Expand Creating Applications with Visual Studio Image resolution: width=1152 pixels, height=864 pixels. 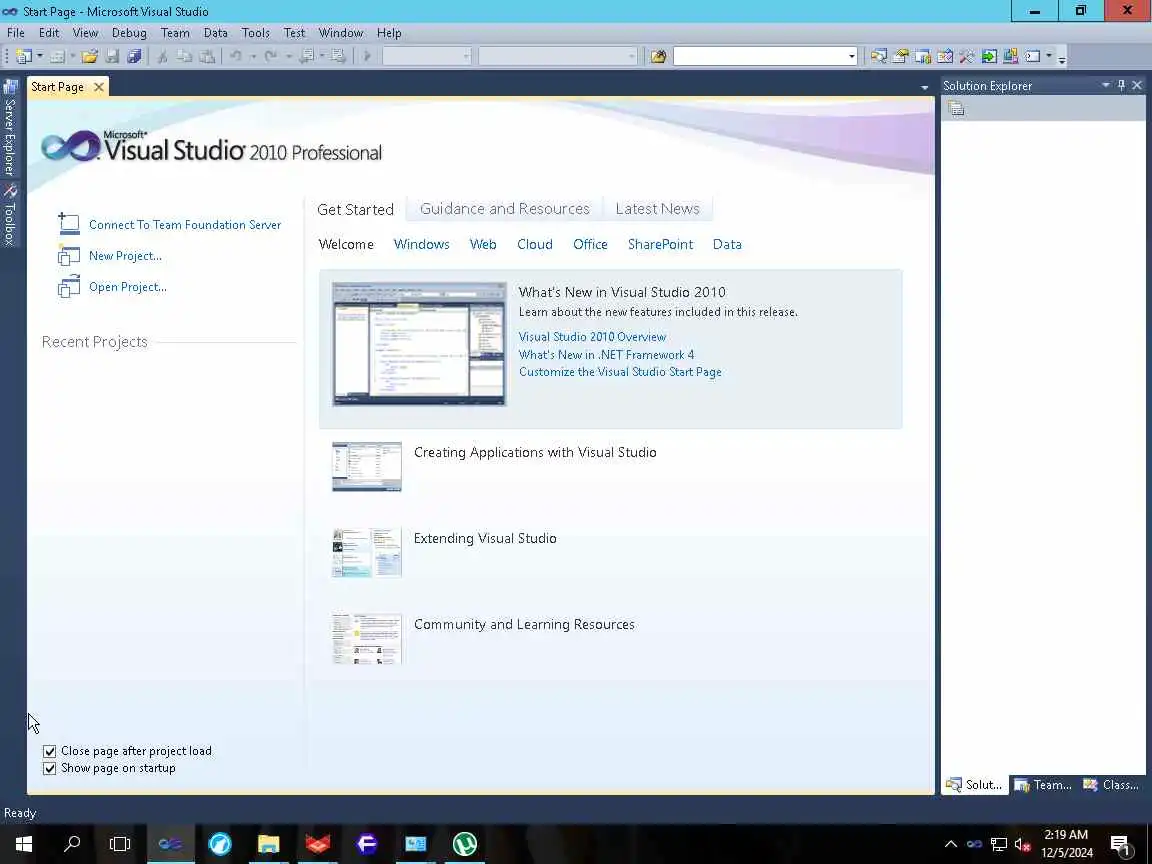pos(535,453)
